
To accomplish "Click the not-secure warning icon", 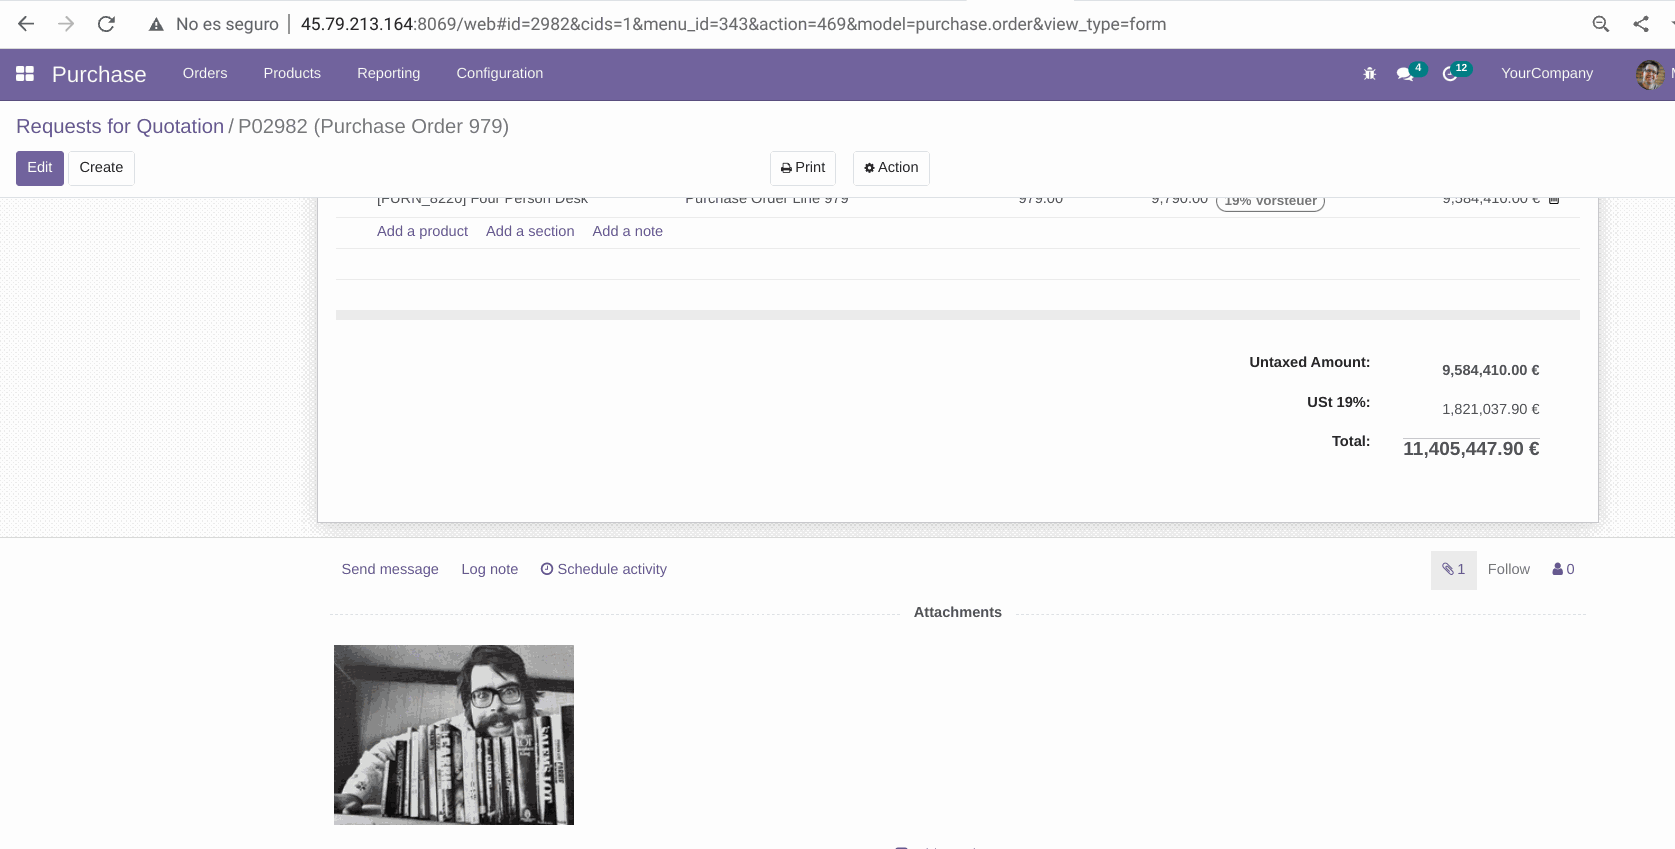I will pos(156,25).
